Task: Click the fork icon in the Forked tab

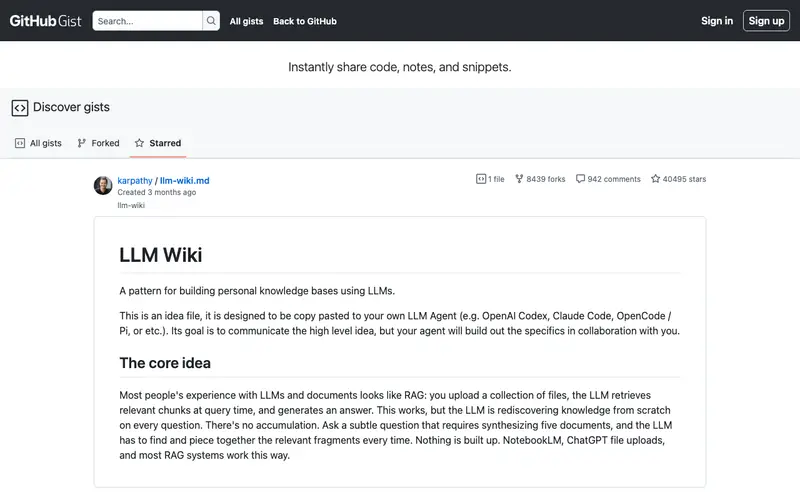Action: (82, 143)
